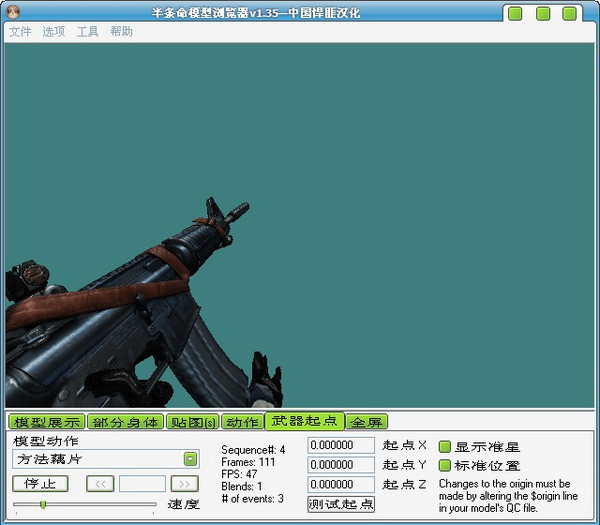Step forward a frame with >> button
The width and height of the screenshot is (600, 525).
pyautogui.click(x=184, y=484)
